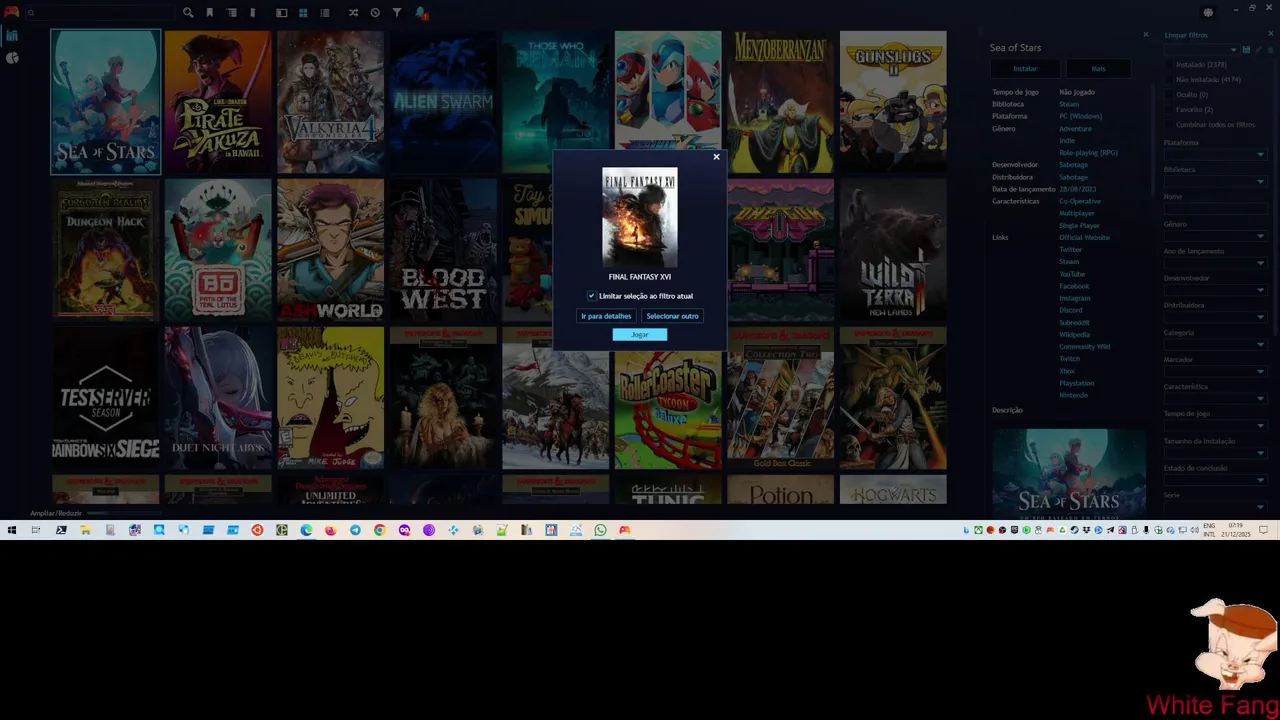Click the Jogar button in dialog
The height and width of the screenshot is (720, 1280).
pos(640,335)
